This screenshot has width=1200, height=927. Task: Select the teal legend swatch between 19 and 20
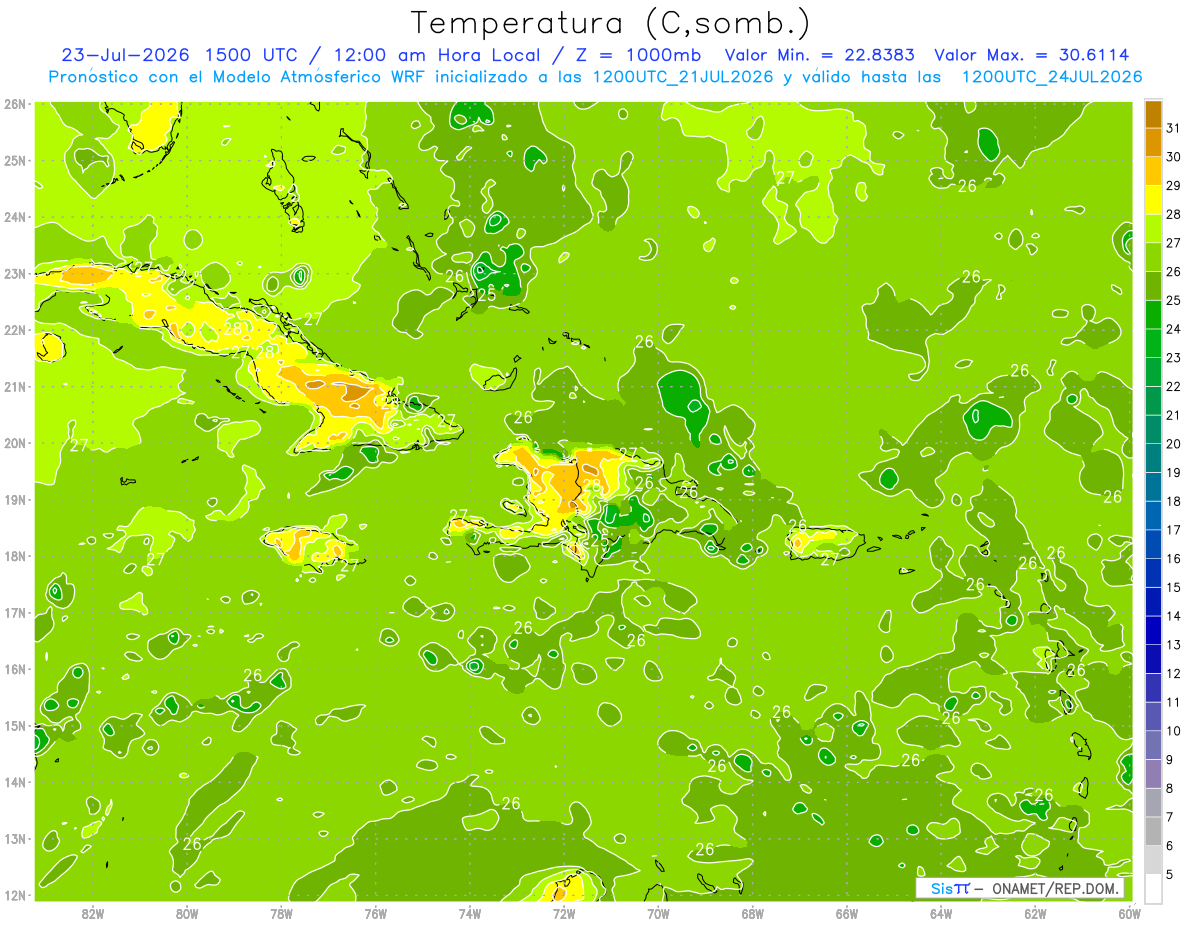click(x=1153, y=458)
